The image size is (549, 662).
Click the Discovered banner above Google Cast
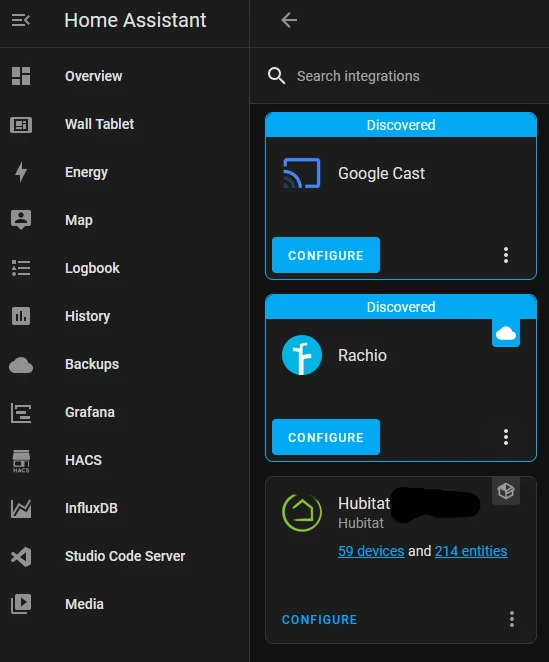tap(401, 125)
